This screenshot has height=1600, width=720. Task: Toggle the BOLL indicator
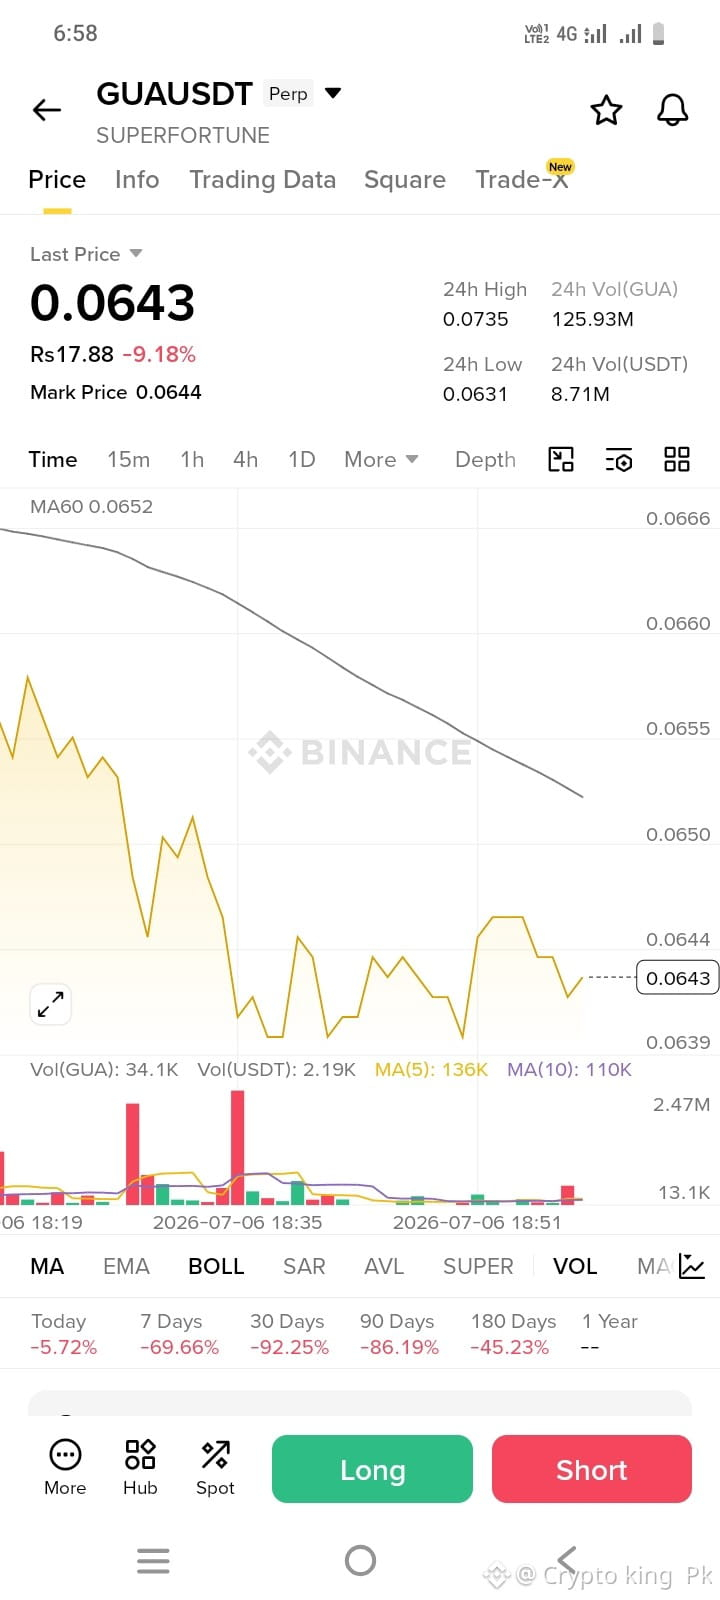(x=216, y=1266)
